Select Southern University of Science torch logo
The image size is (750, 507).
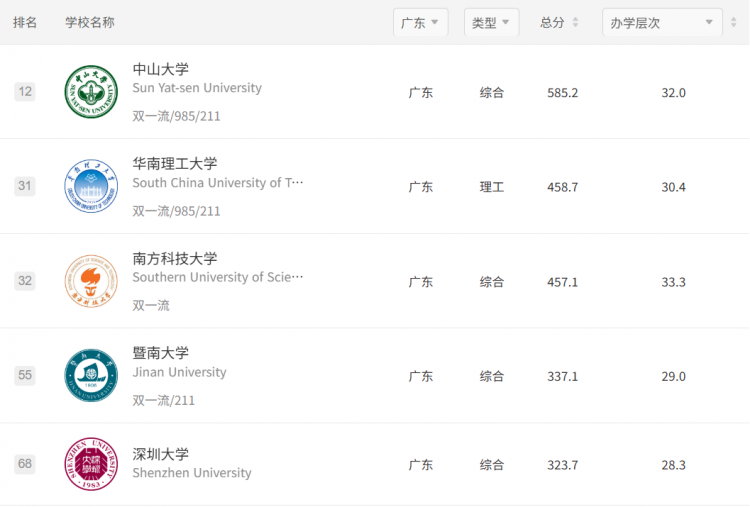[91, 281]
